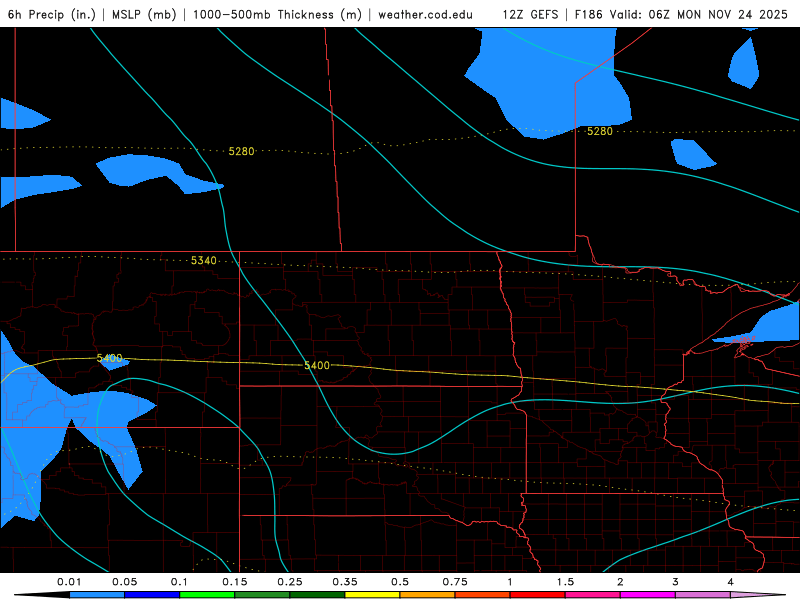Viewport: 800px width, 600px height.
Task: Select the violet color bar segment
Action: click(703, 595)
